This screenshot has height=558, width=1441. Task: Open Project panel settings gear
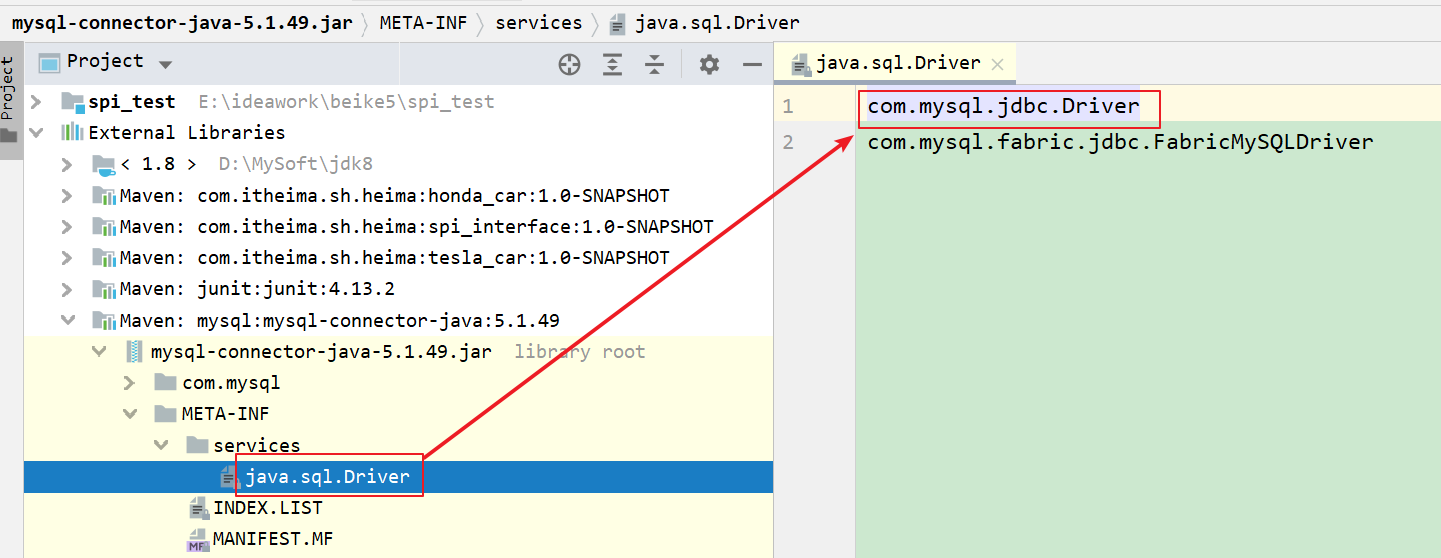[709, 65]
